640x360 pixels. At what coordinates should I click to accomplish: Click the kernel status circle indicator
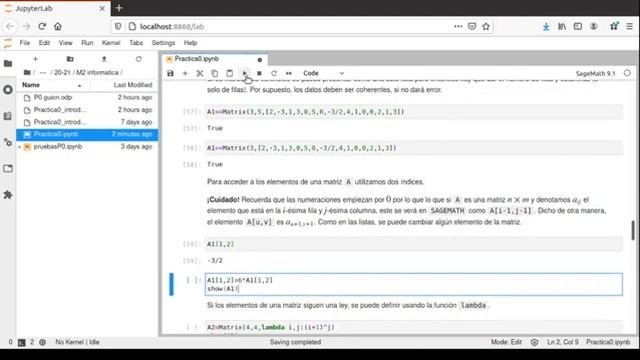(627, 73)
